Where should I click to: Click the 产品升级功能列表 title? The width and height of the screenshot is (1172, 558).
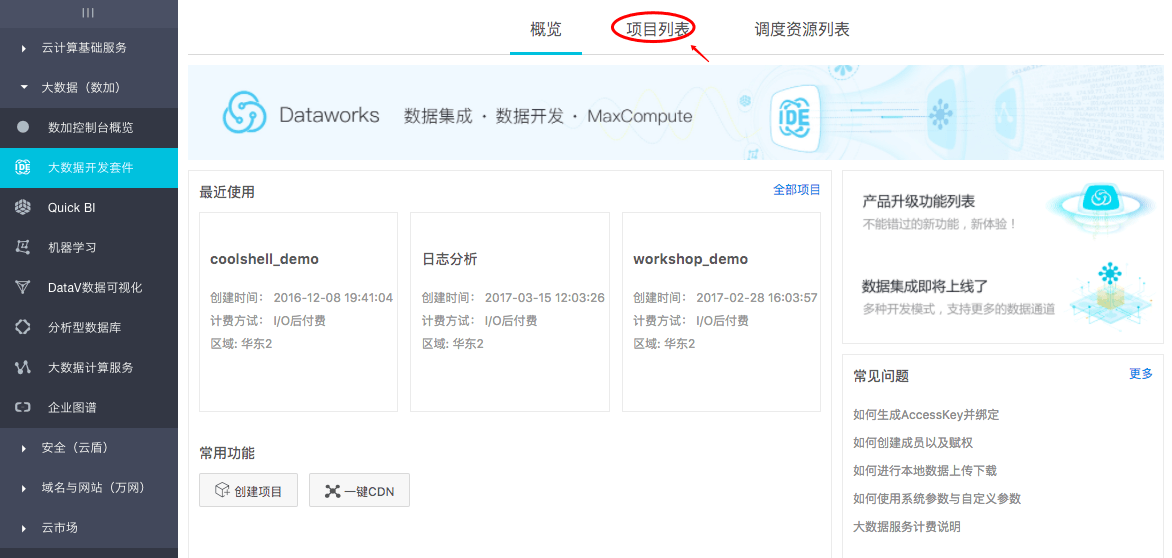pyautogui.click(x=919, y=202)
